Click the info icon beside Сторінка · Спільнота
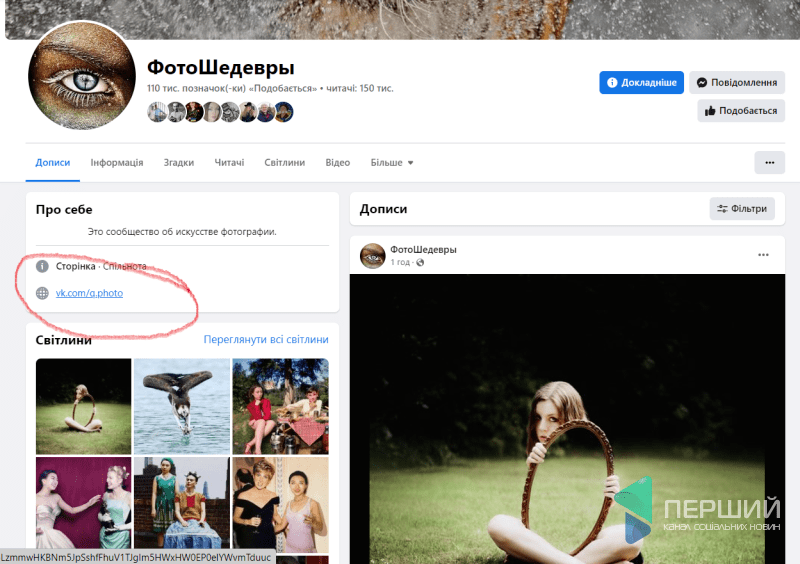The width and height of the screenshot is (800, 564). click(42, 266)
